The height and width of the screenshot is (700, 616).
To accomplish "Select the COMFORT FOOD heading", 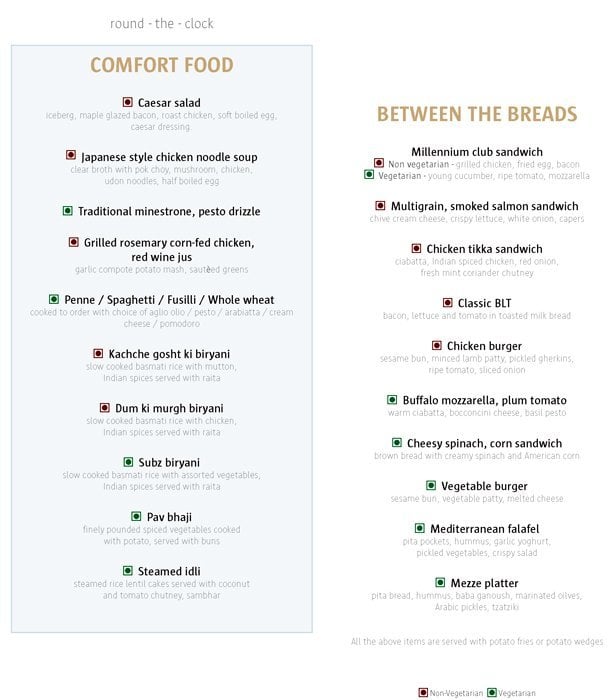I will (x=162, y=66).
